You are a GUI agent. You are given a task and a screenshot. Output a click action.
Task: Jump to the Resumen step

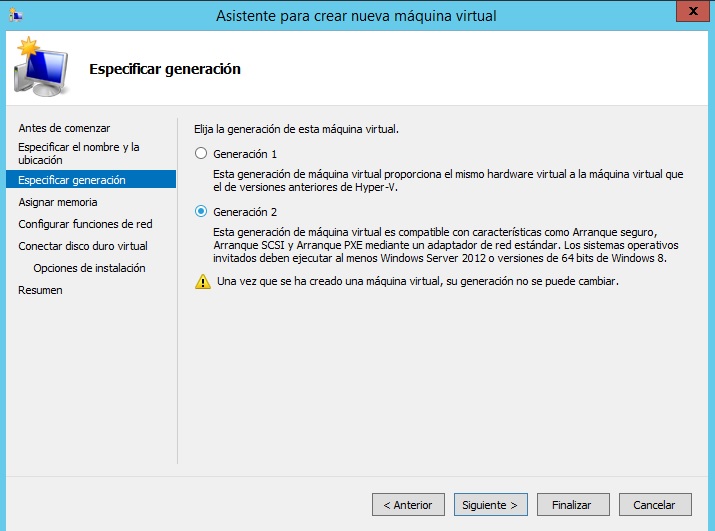[40, 290]
